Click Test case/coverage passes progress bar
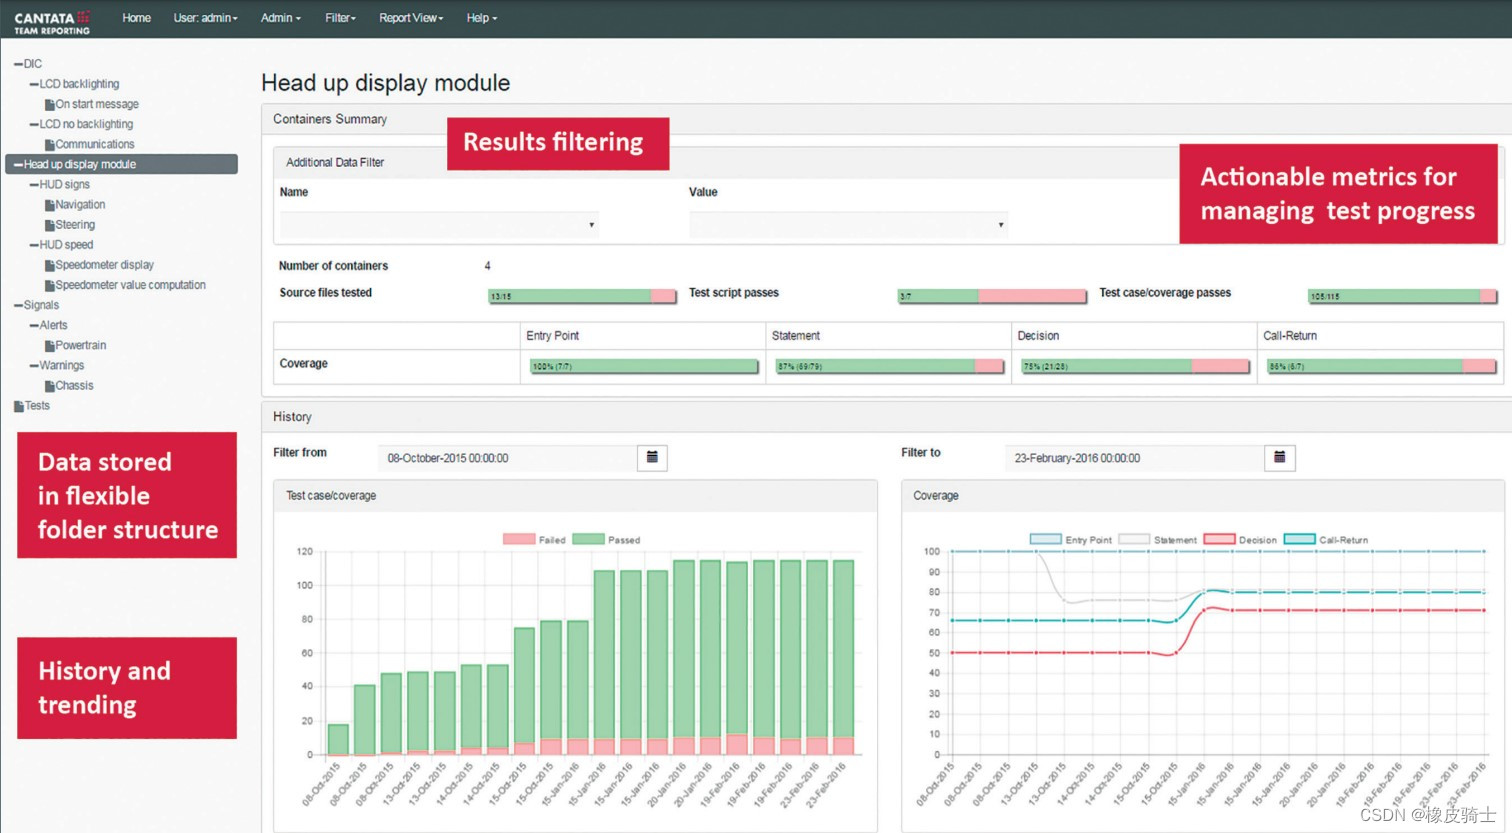Image resolution: width=1512 pixels, height=833 pixels. click(1402, 296)
